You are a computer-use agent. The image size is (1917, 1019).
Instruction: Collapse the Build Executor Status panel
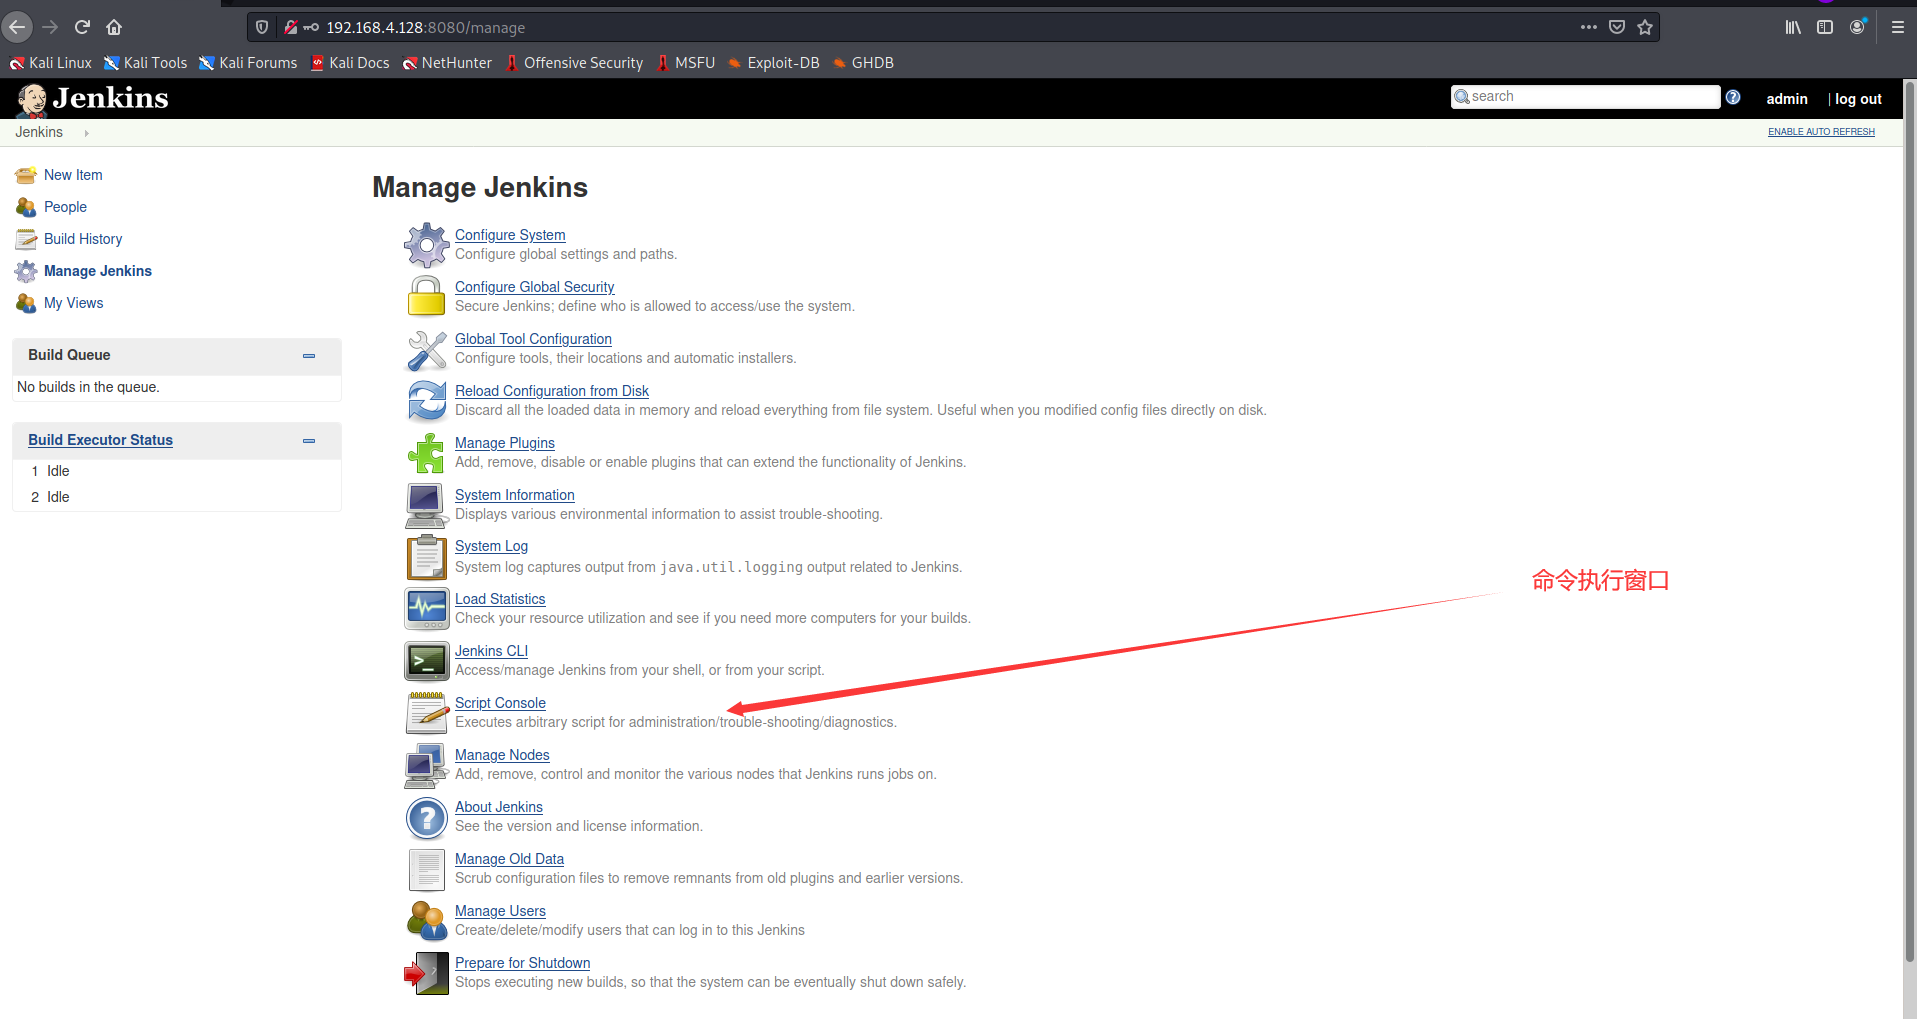coord(309,441)
